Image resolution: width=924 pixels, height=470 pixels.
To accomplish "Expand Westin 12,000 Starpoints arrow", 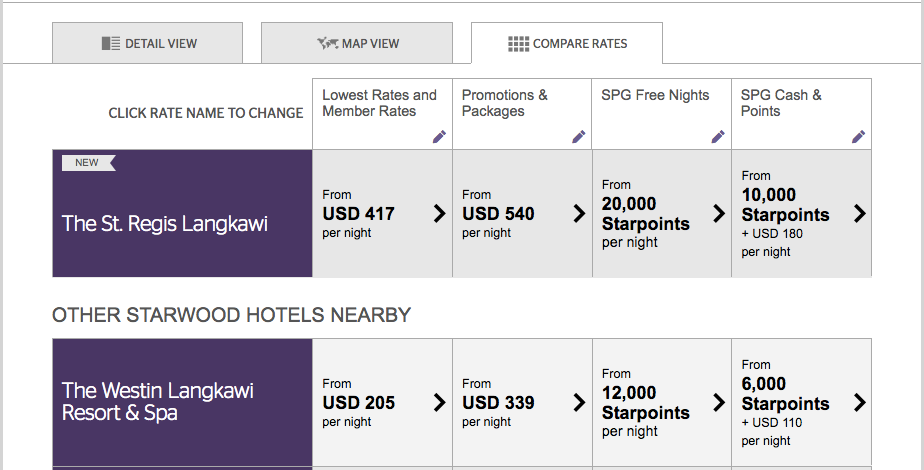I will tap(718, 402).
